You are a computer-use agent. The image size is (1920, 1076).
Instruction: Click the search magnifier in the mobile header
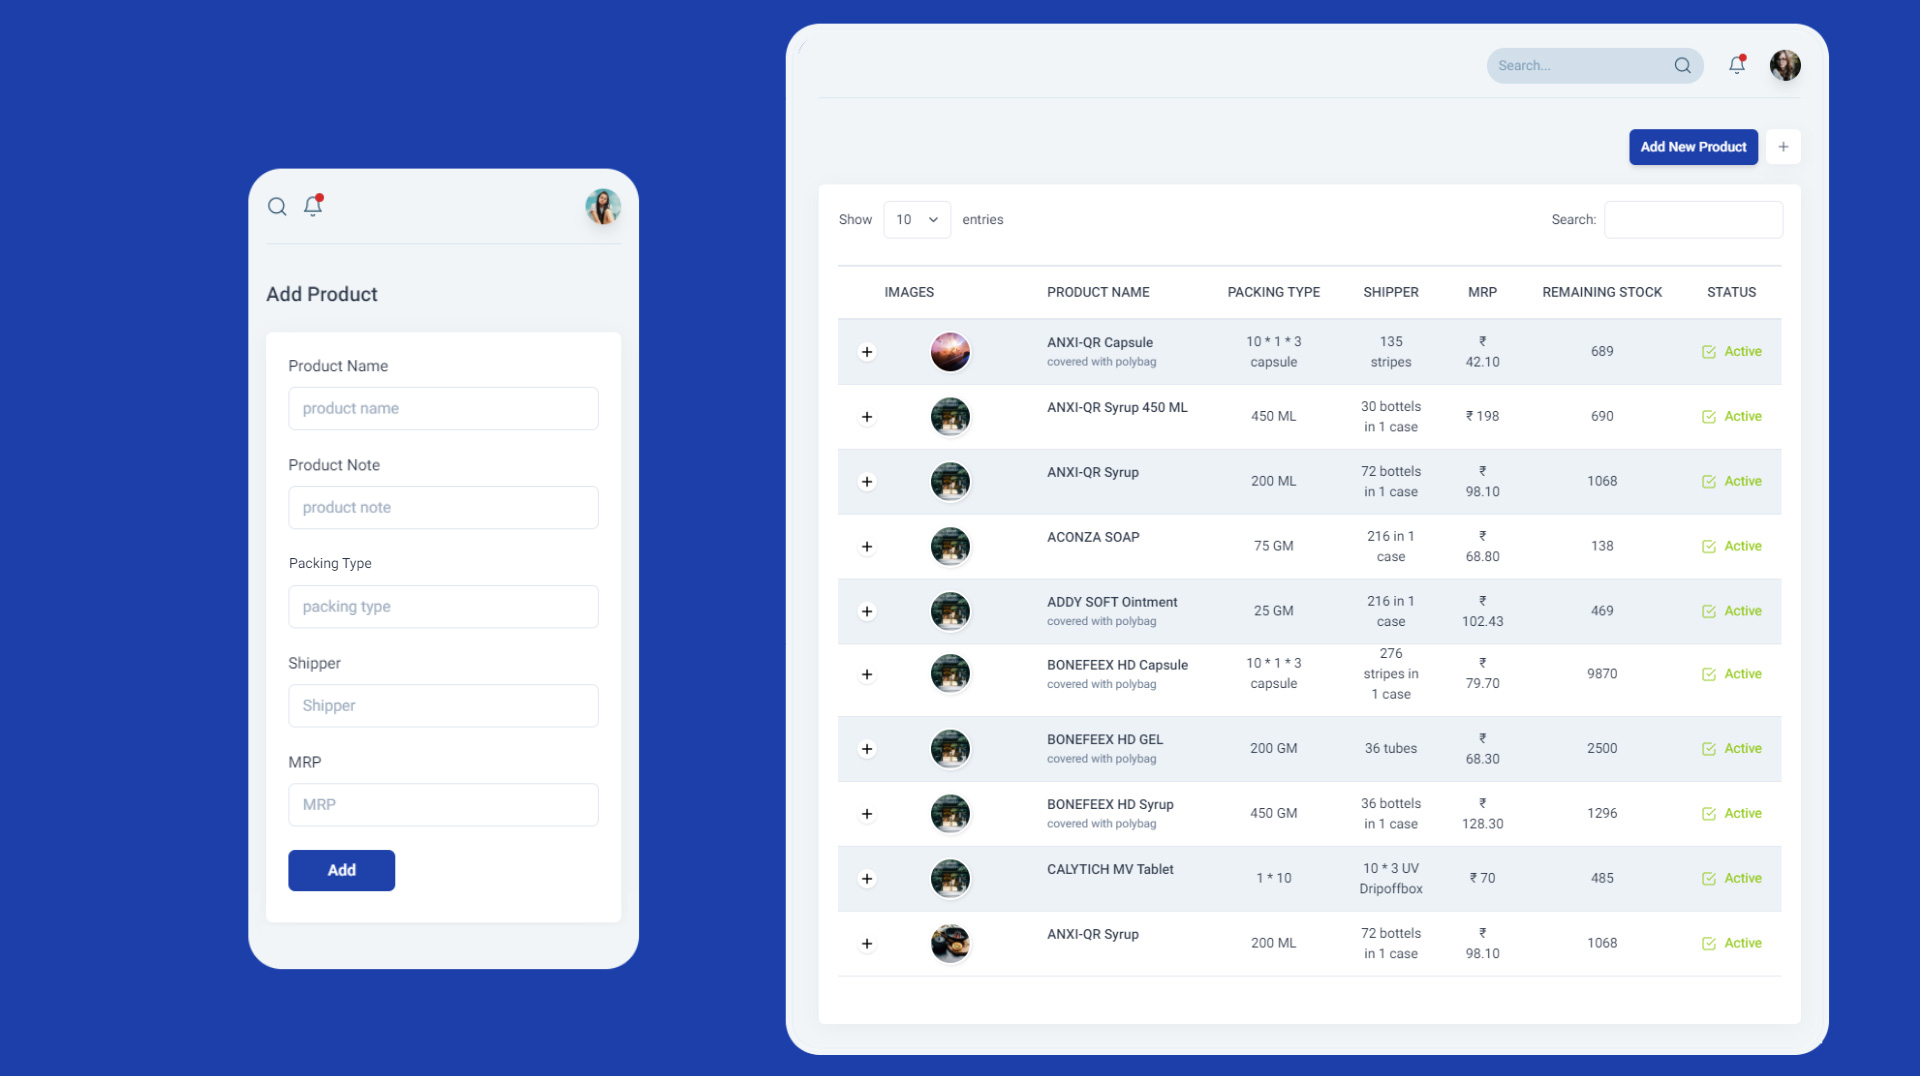tap(278, 206)
